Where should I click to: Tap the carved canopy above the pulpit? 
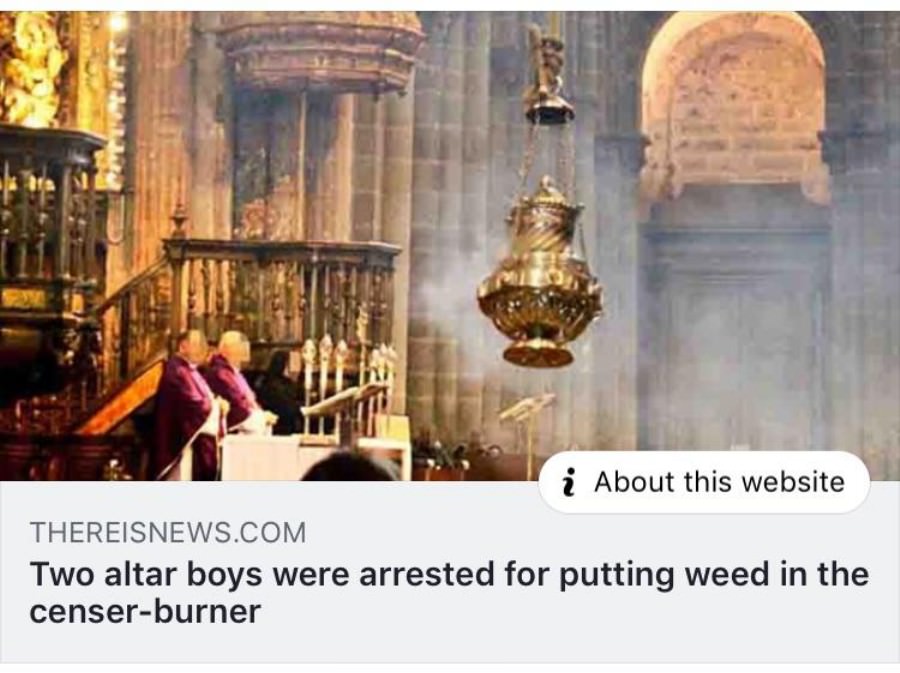tap(320, 53)
